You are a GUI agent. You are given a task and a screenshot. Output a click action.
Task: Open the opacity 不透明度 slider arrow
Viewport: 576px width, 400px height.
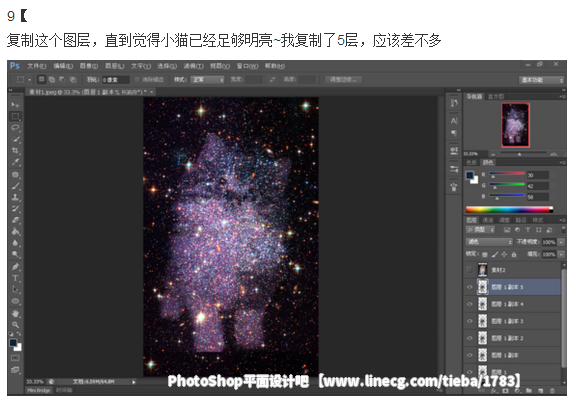click(x=561, y=242)
